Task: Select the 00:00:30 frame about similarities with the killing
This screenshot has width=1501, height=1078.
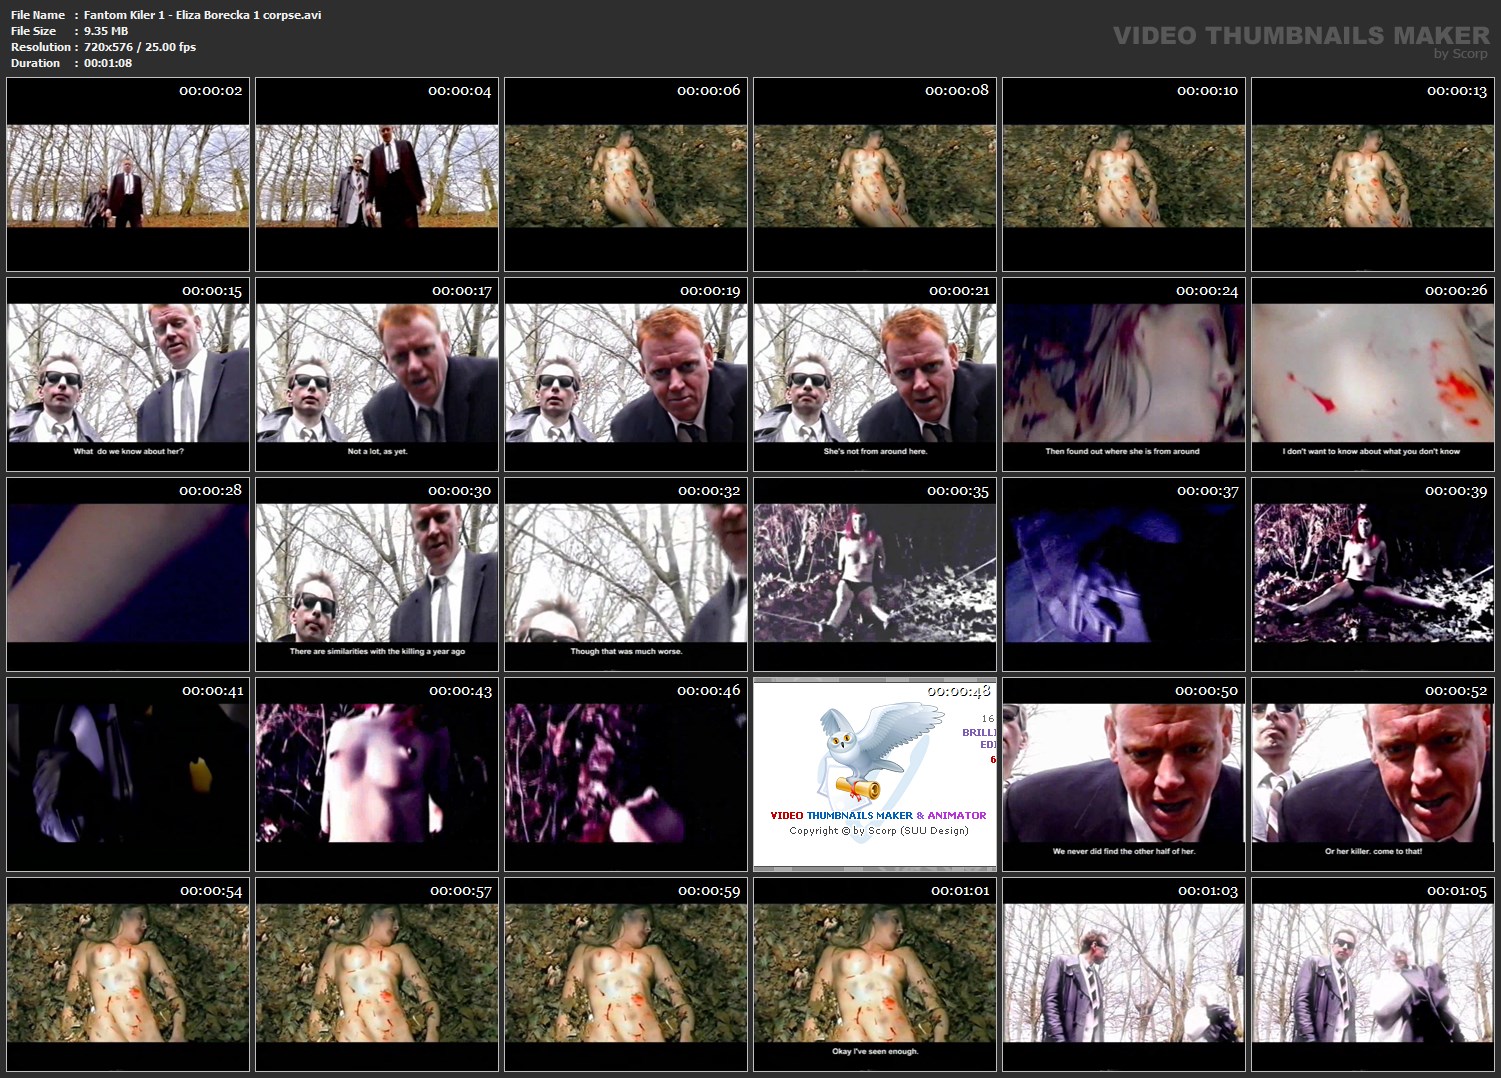Action: [x=377, y=575]
